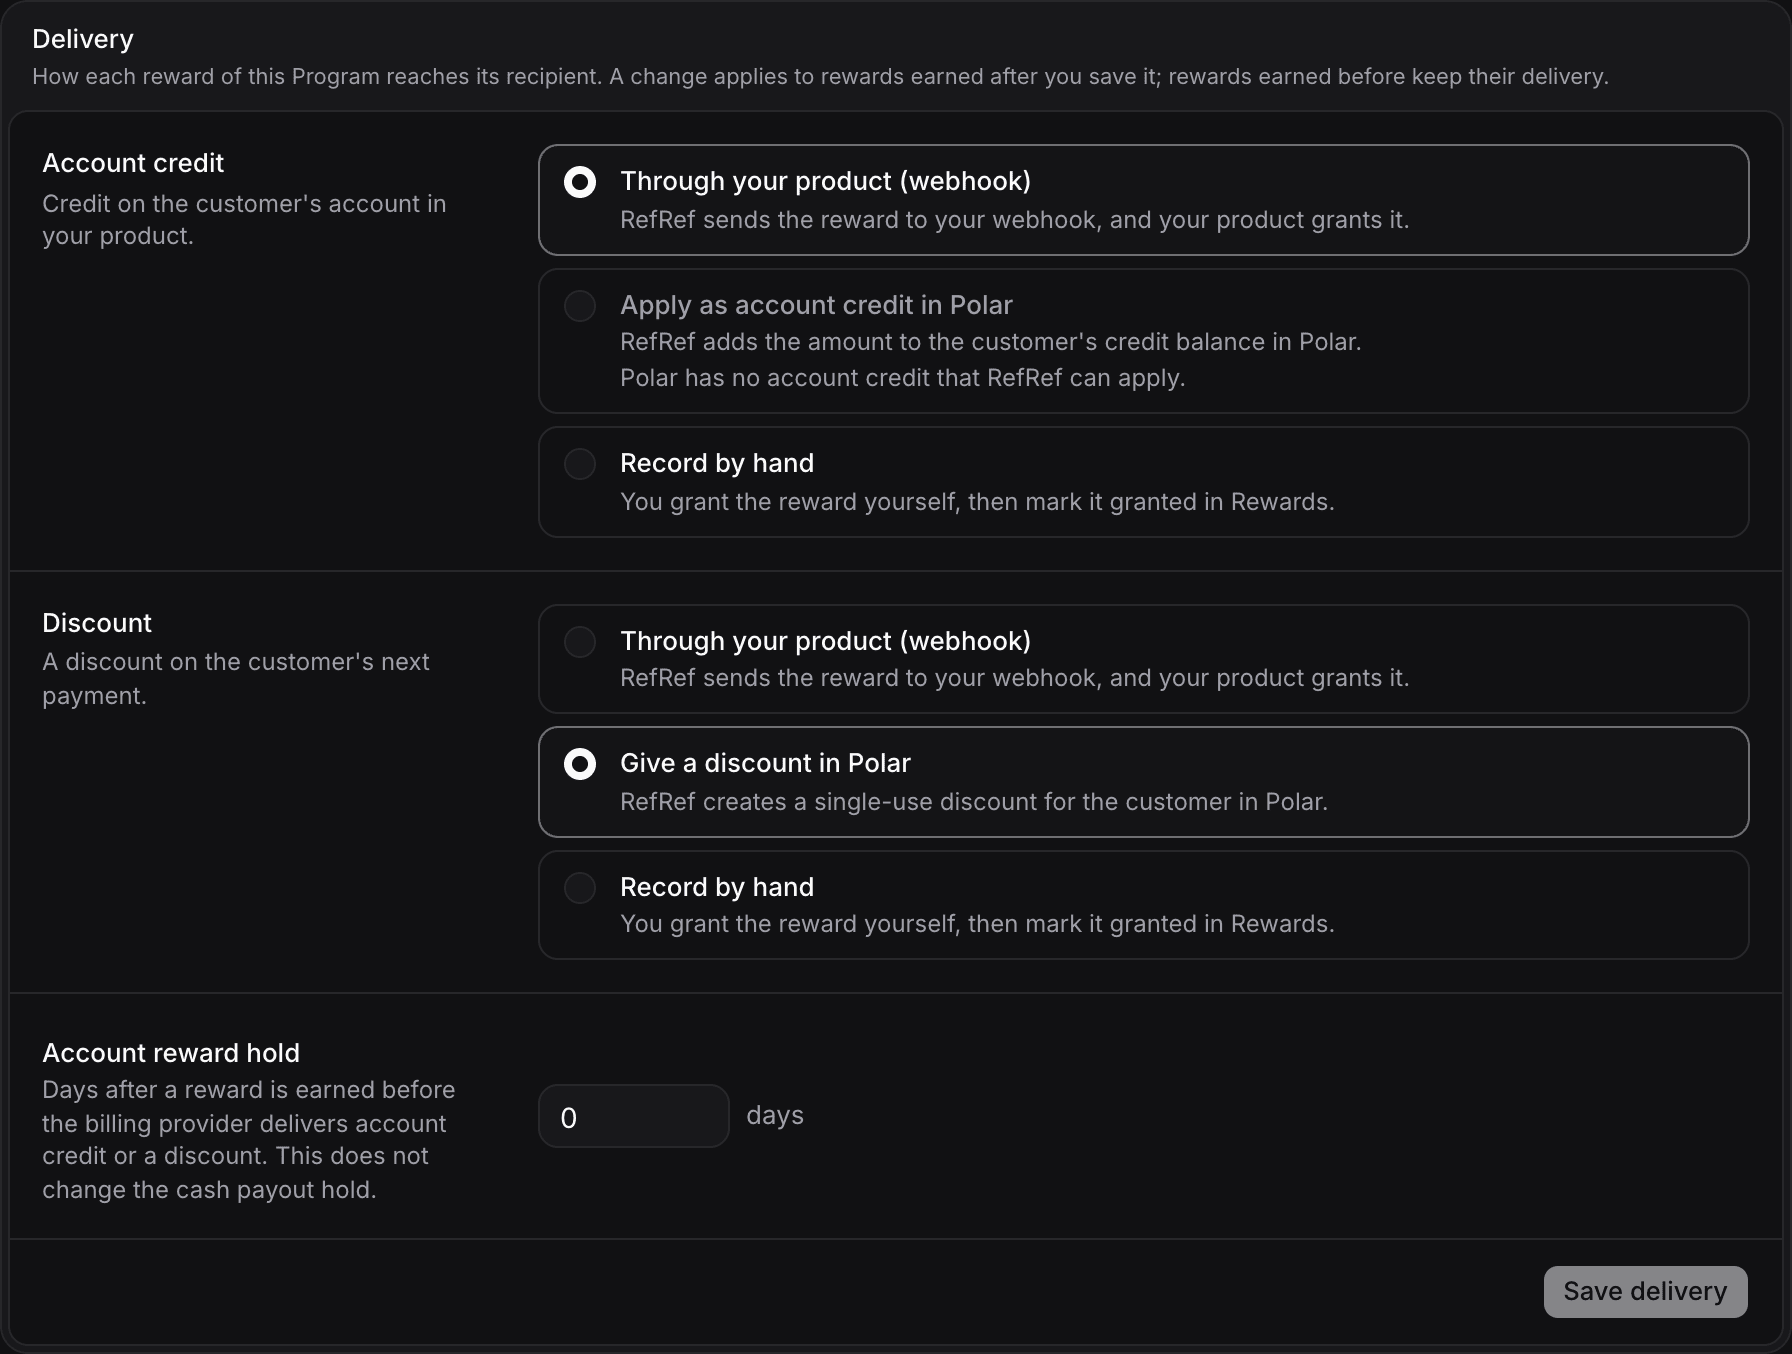Click the Account reward hold days field

click(x=634, y=1116)
